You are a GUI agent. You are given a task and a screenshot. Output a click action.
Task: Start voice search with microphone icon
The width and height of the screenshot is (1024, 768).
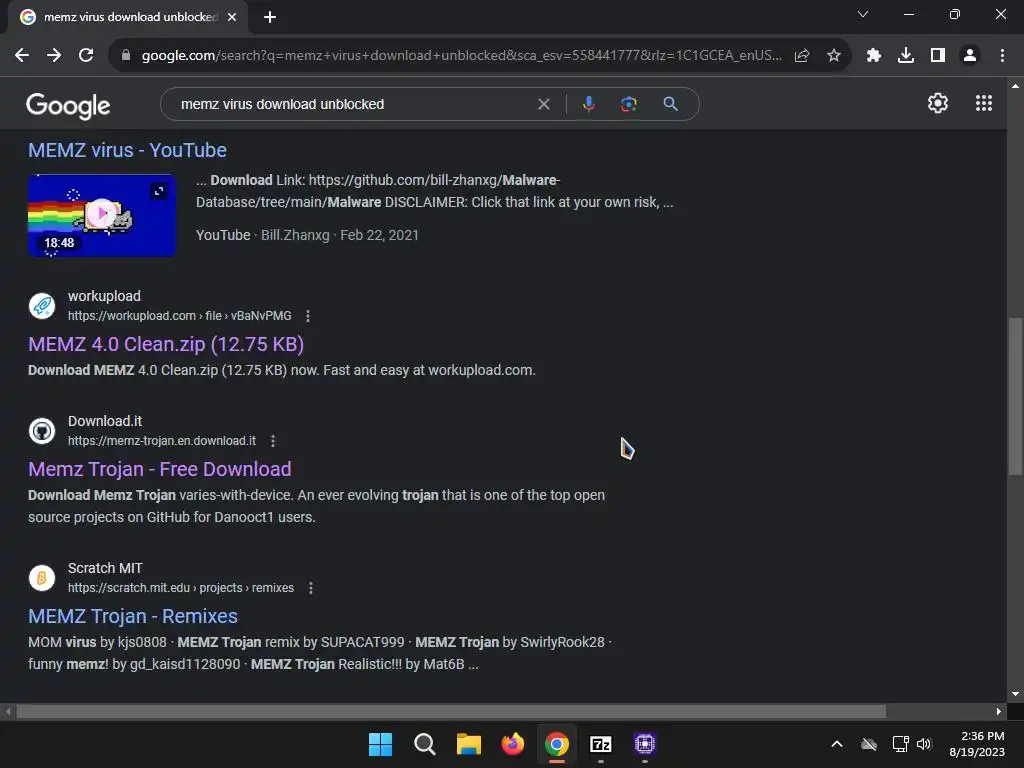[589, 104]
